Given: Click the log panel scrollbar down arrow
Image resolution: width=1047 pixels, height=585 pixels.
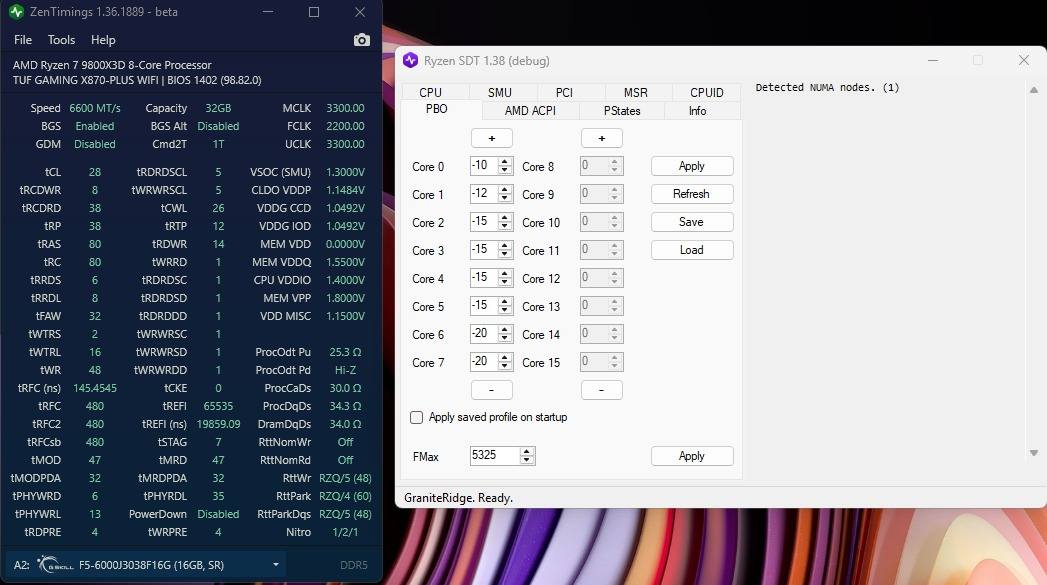Looking at the screenshot, I should tap(1034, 453).
